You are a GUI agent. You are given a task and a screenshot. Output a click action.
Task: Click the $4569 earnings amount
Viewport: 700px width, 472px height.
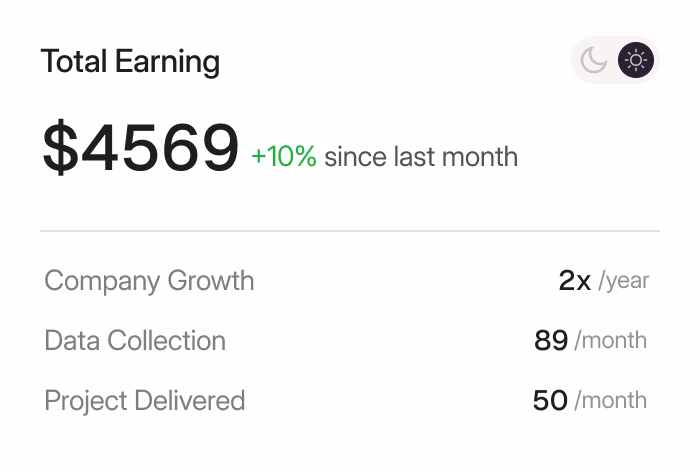141,148
